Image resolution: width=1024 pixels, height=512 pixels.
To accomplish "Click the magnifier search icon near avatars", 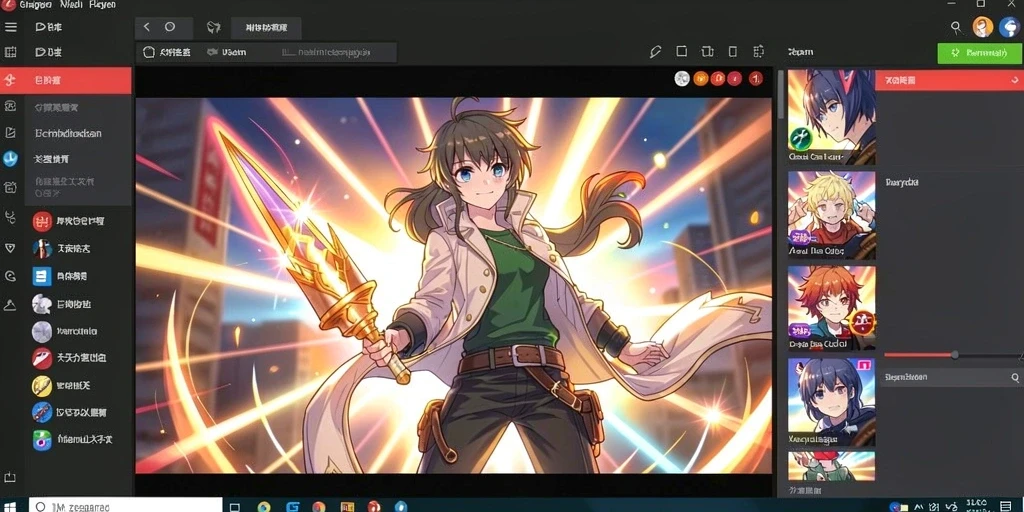I will [x=956, y=27].
